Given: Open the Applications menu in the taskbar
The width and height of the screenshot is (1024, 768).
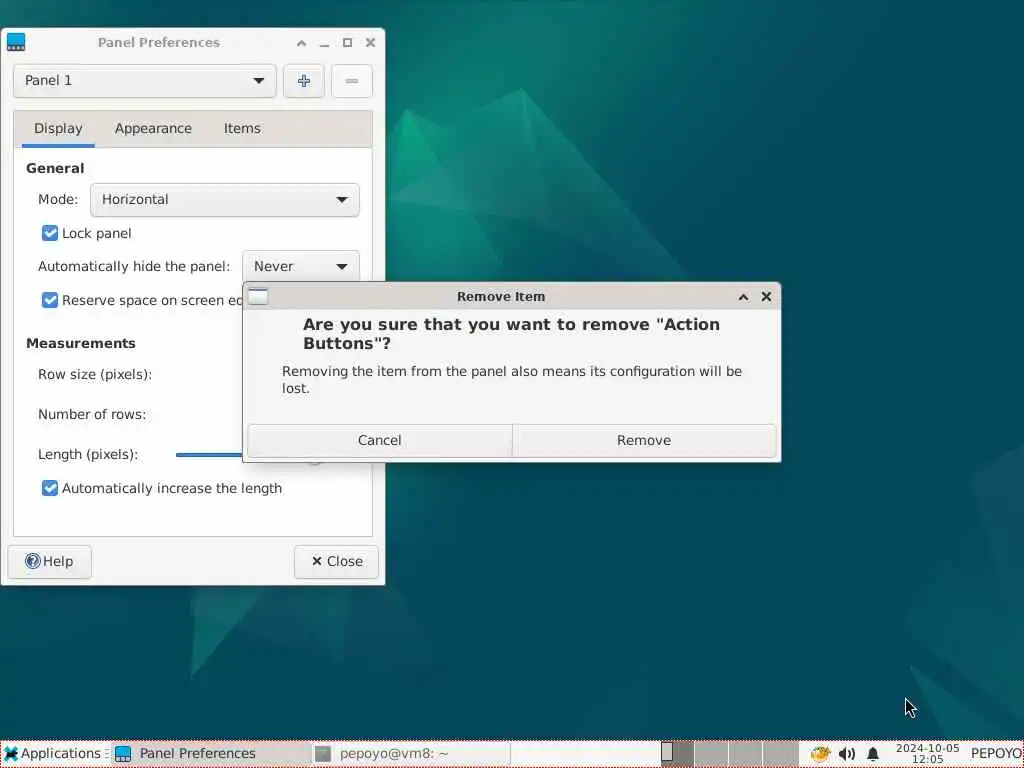Looking at the screenshot, I should 53,754.
